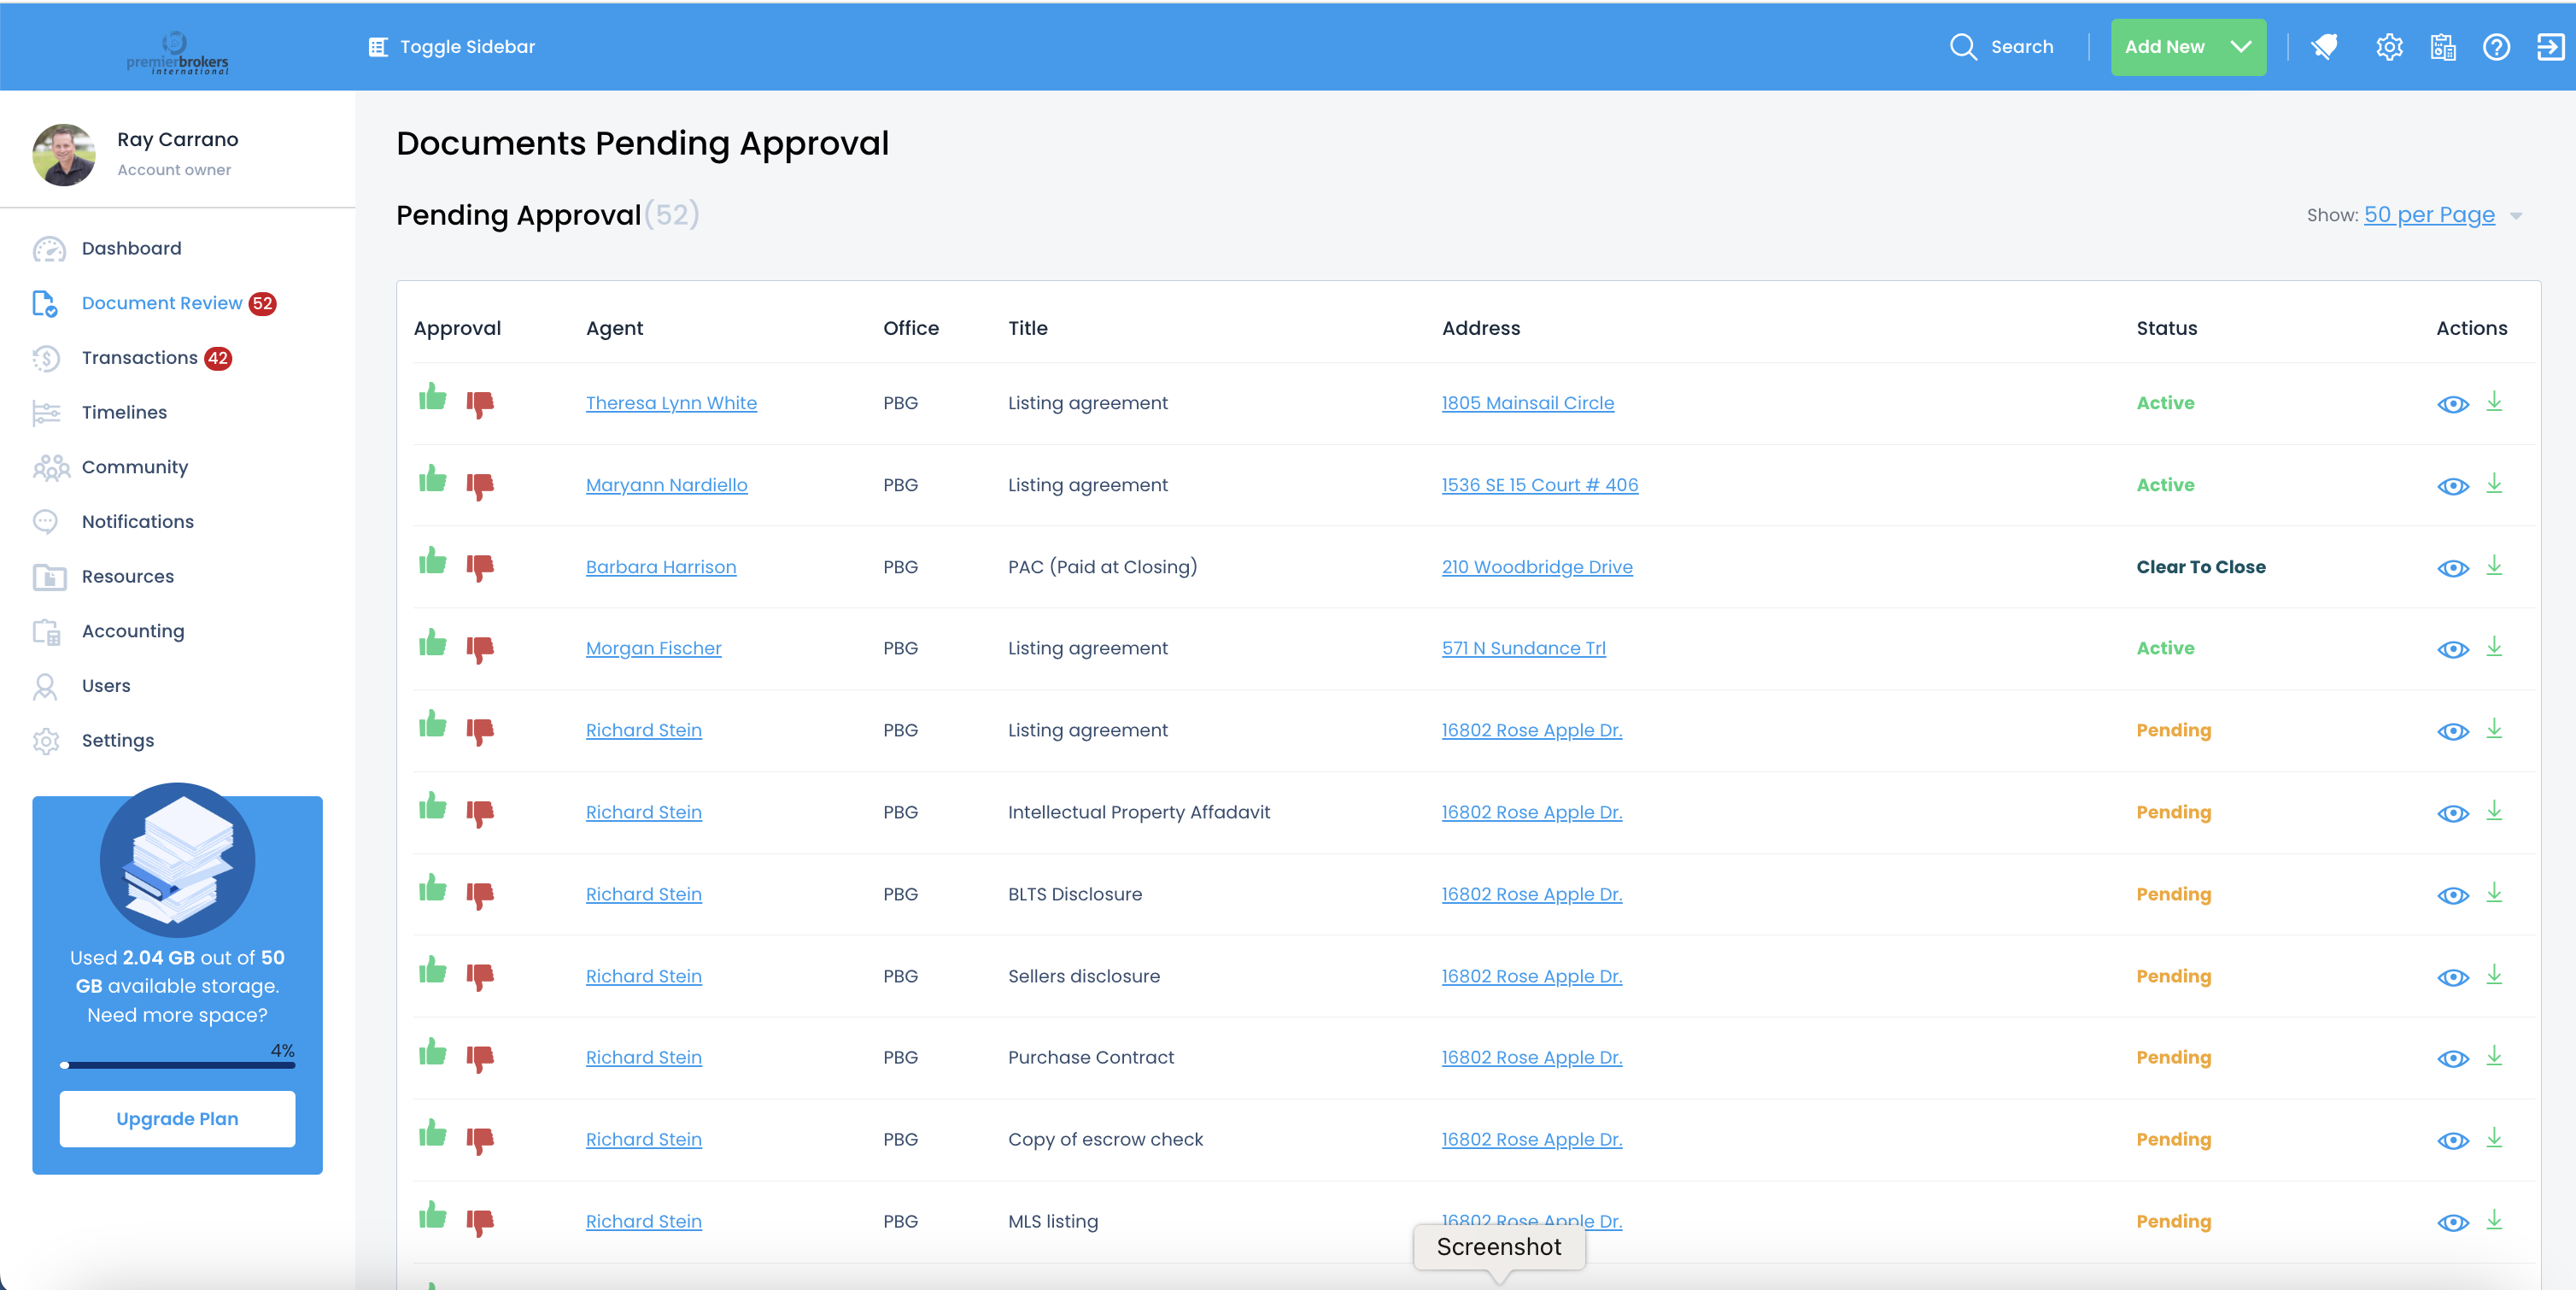
Task: Open Resources in sidebar
Action: pyautogui.click(x=127, y=576)
